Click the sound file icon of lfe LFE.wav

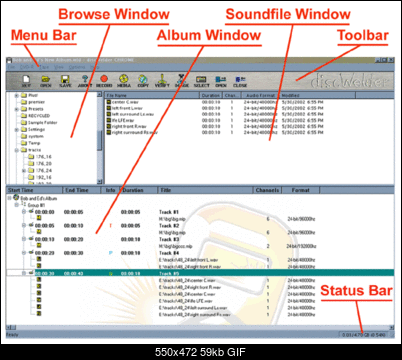(x=109, y=120)
